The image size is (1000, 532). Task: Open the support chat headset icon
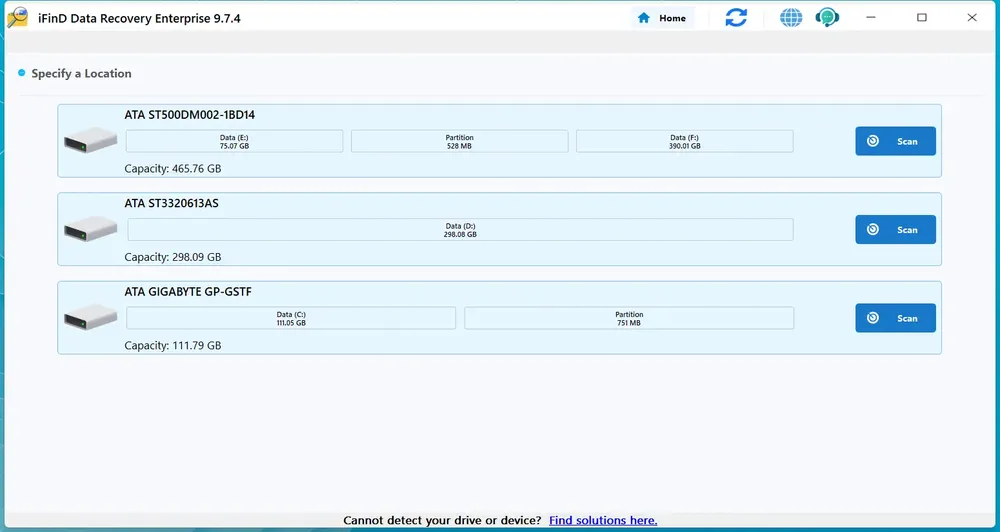tap(827, 18)
